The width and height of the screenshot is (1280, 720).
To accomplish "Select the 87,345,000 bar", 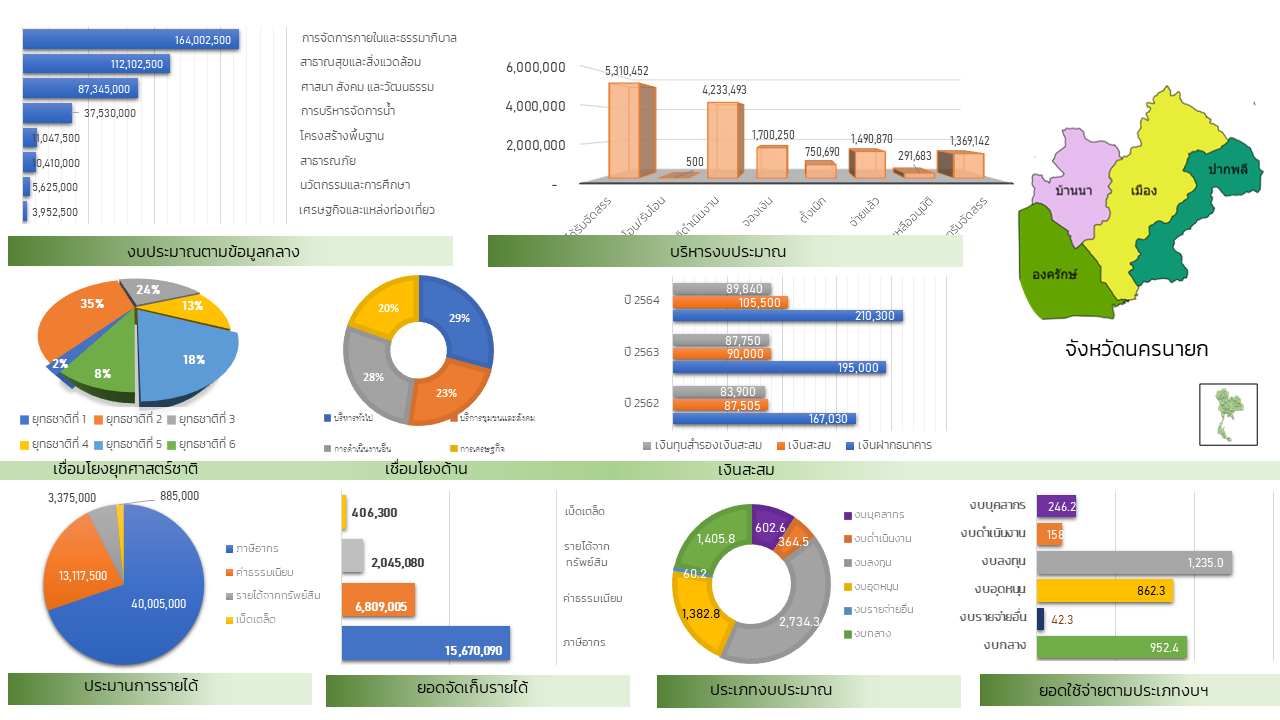I will click(x=80, y=89).
